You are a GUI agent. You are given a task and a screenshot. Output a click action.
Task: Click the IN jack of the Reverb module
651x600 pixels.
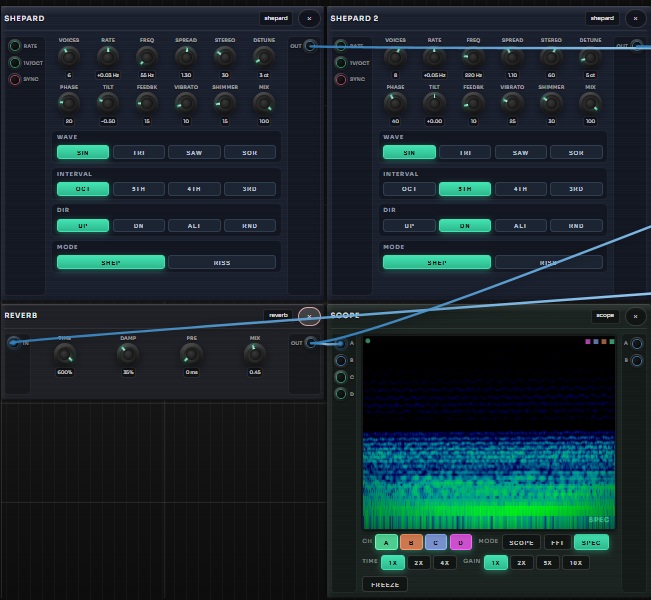click(x=13, y=343)
